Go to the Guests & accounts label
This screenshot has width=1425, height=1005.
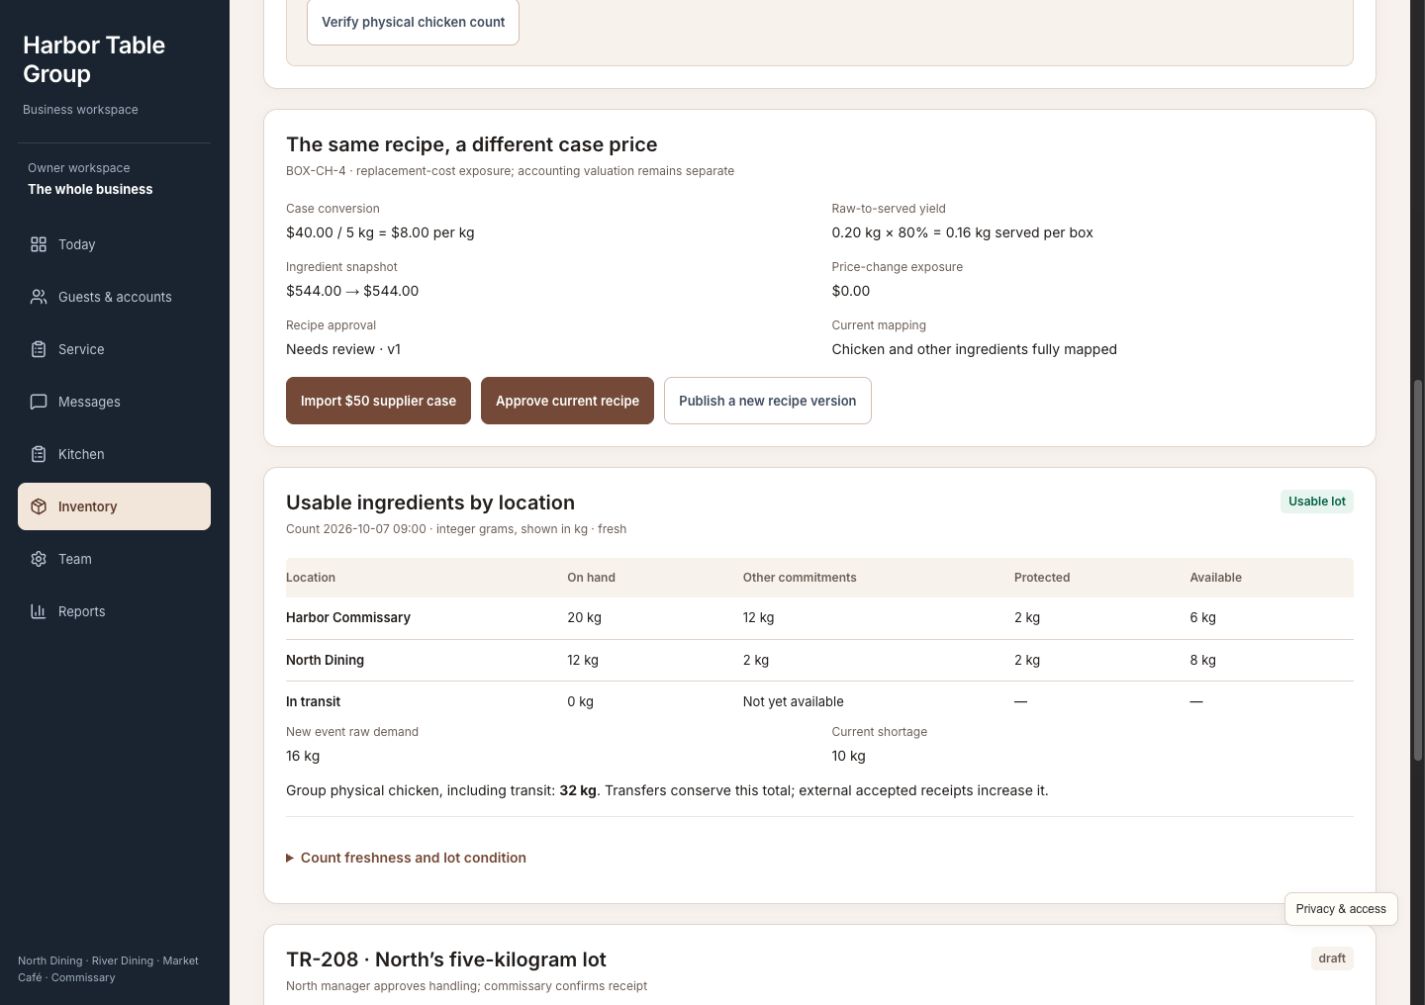[x=115, y=297]
